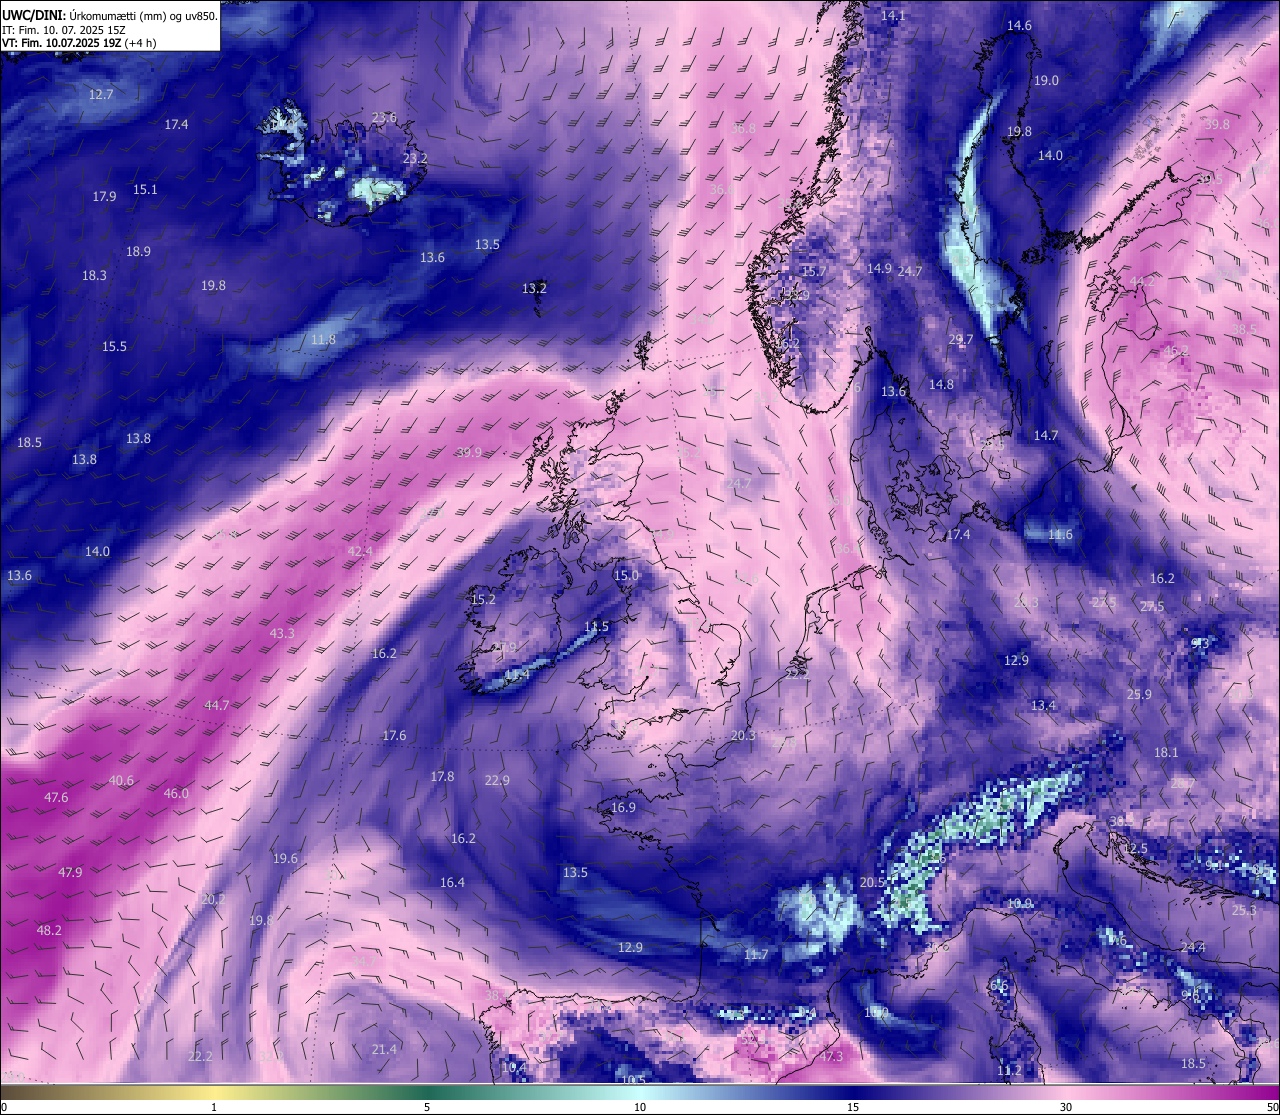Click the 23.6 value over Iceland
The image size is (1280, 1115).
click(x=384, y=118)
